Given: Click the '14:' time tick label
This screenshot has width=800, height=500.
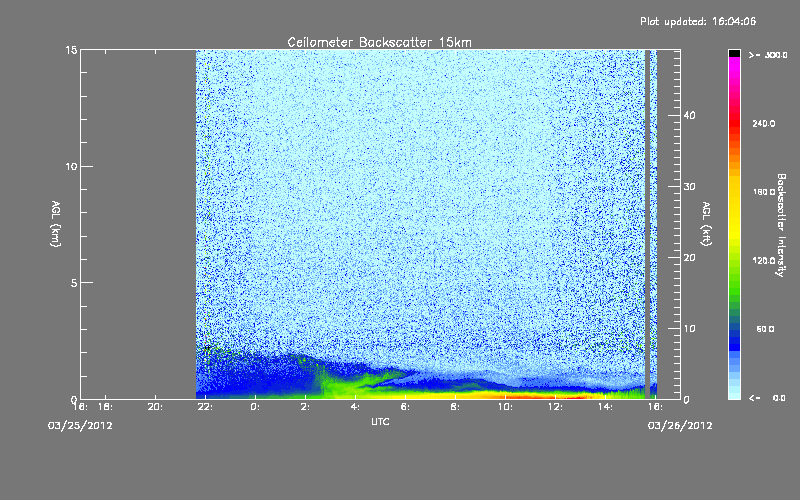Looking at the screenshot, I should pos(605,407).
